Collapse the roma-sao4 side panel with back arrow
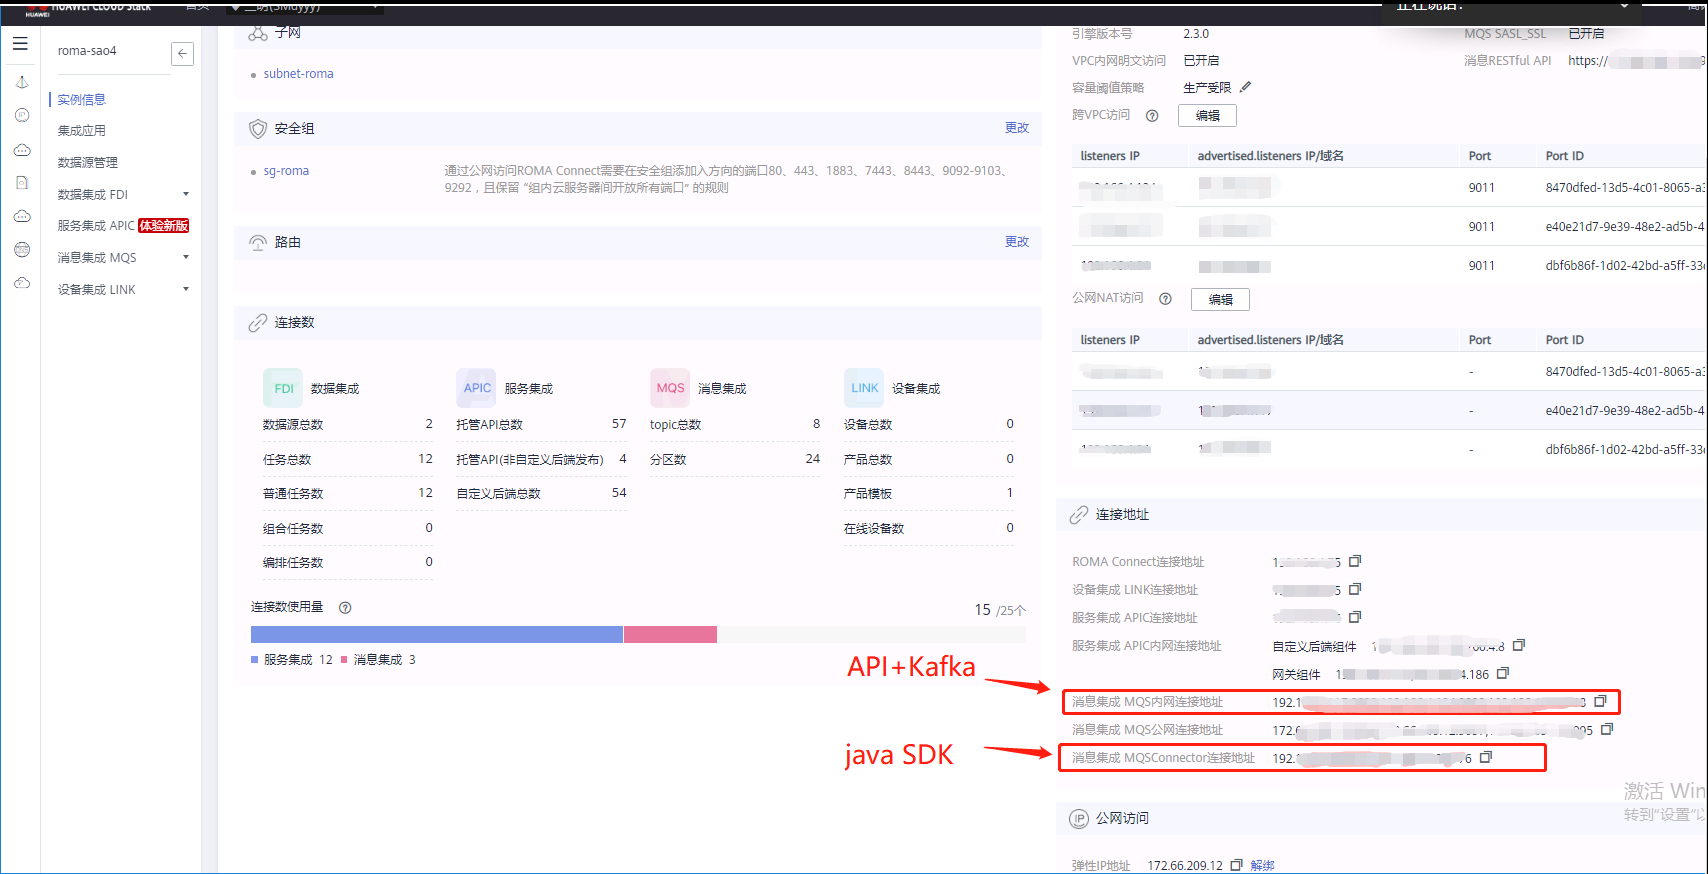 182,53
